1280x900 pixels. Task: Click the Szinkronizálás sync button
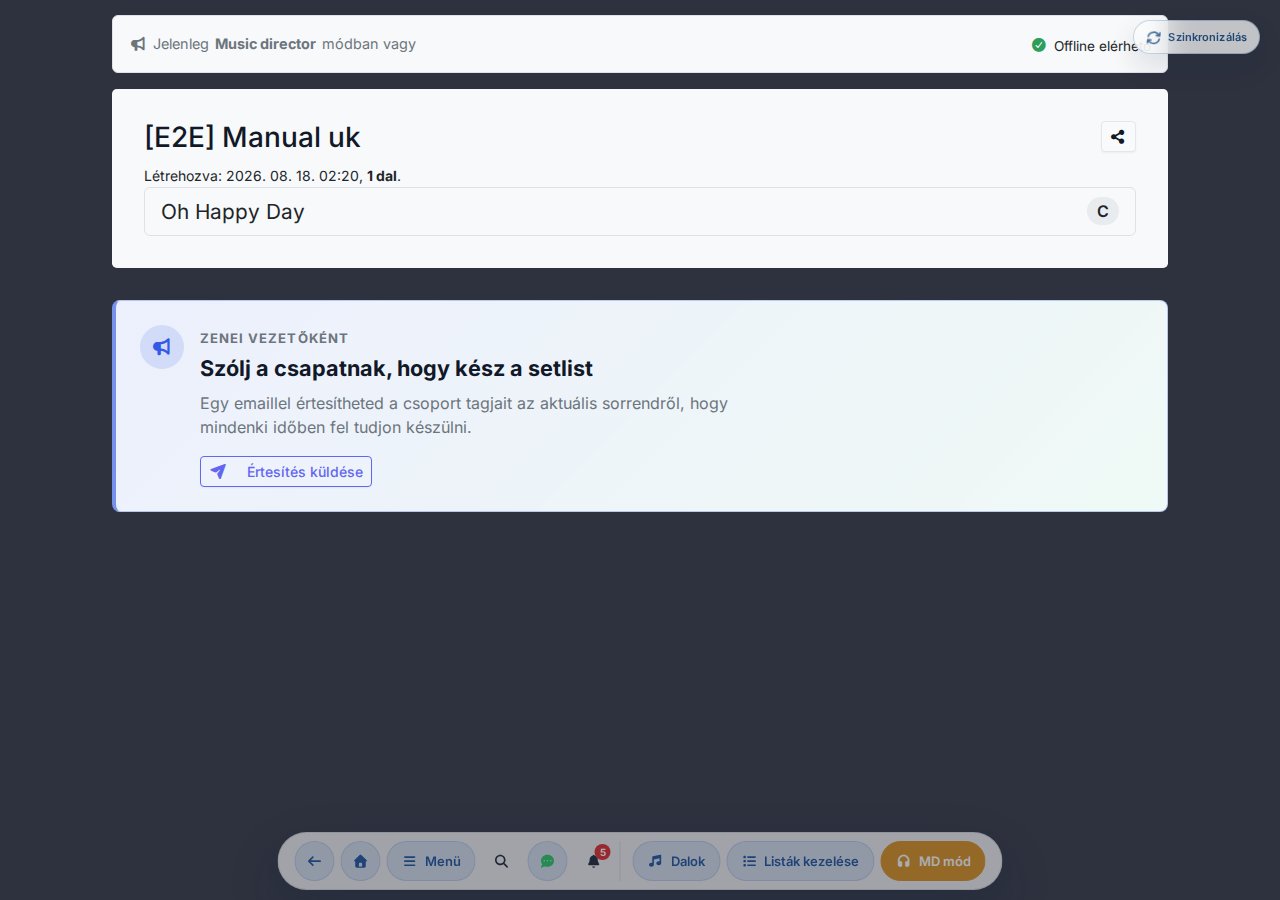[x=1196, y=37]
